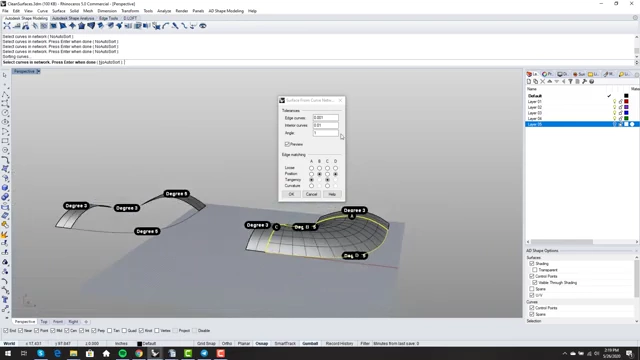This screenshot has height=360, width=640.
Task: Click the lock icon for Layer 04
Action: coord(620,118)
